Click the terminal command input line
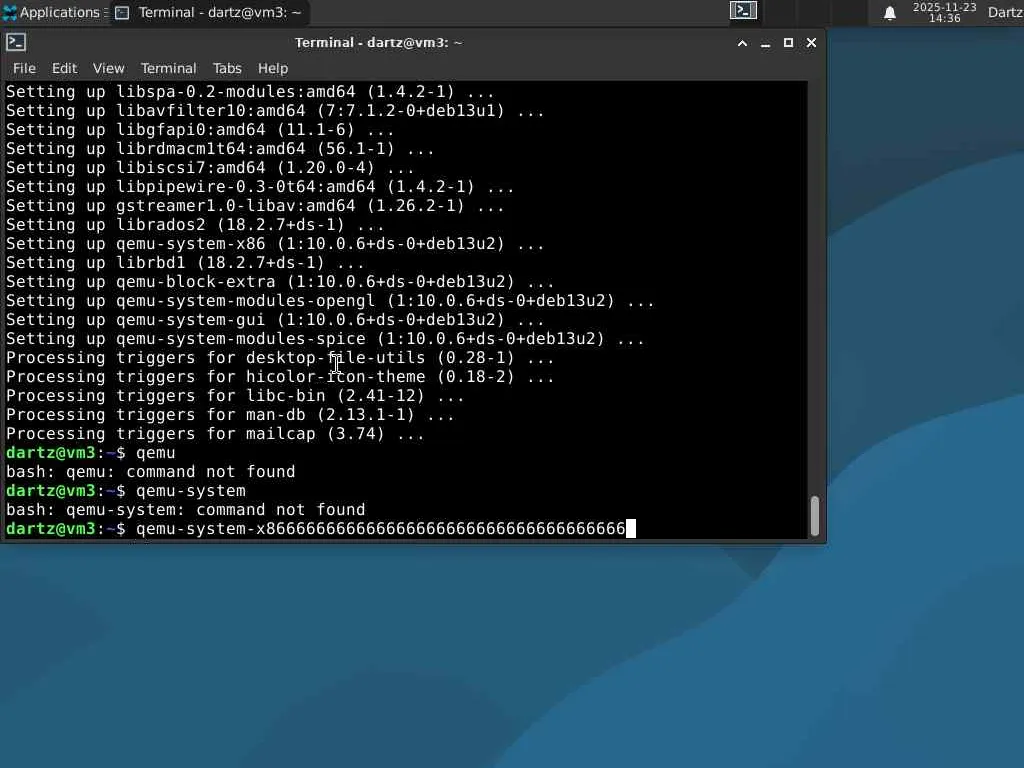1024x768 pixels. click(x=321, y=529)
